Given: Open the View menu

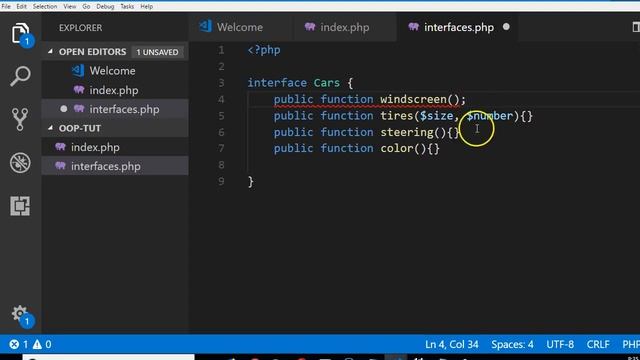Looking at the screenshot, I should 69,7.
